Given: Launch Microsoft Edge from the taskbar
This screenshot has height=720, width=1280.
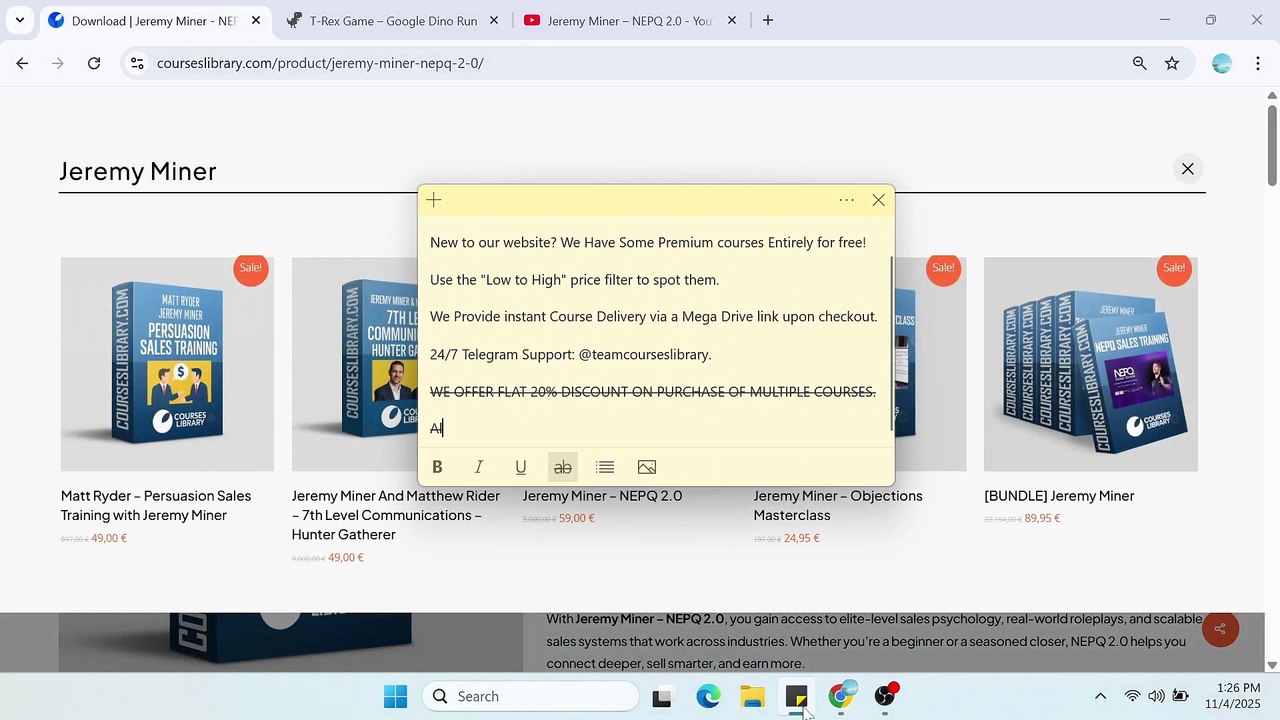Looking at the screenshot, I should click(708, 696).
